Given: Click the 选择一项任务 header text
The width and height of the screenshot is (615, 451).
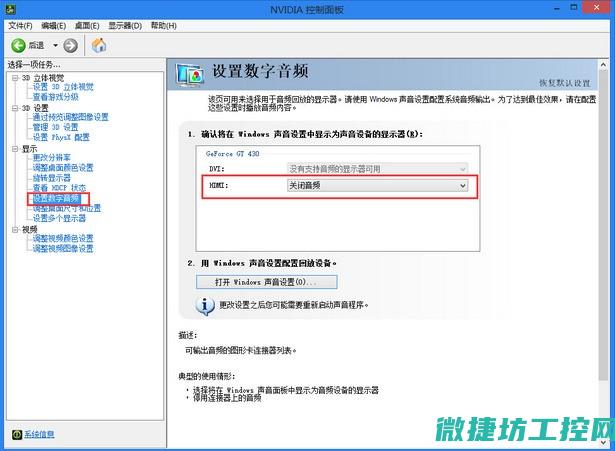Looking at the screenshot, I should 34,65.
